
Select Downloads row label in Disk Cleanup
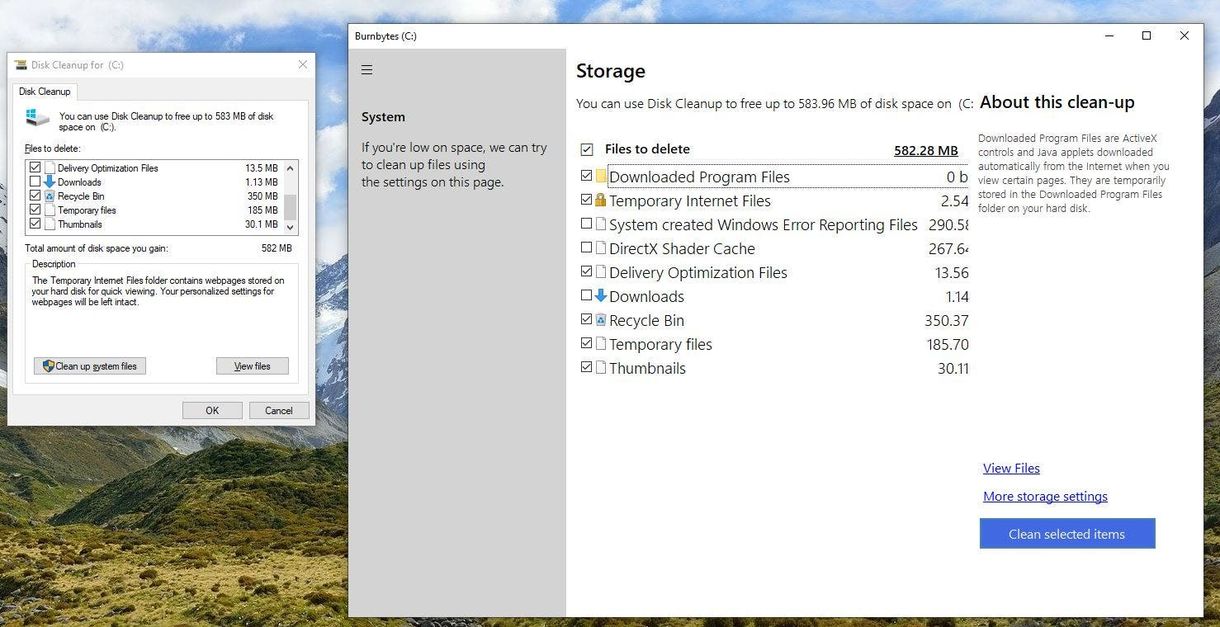coord(80,182)
